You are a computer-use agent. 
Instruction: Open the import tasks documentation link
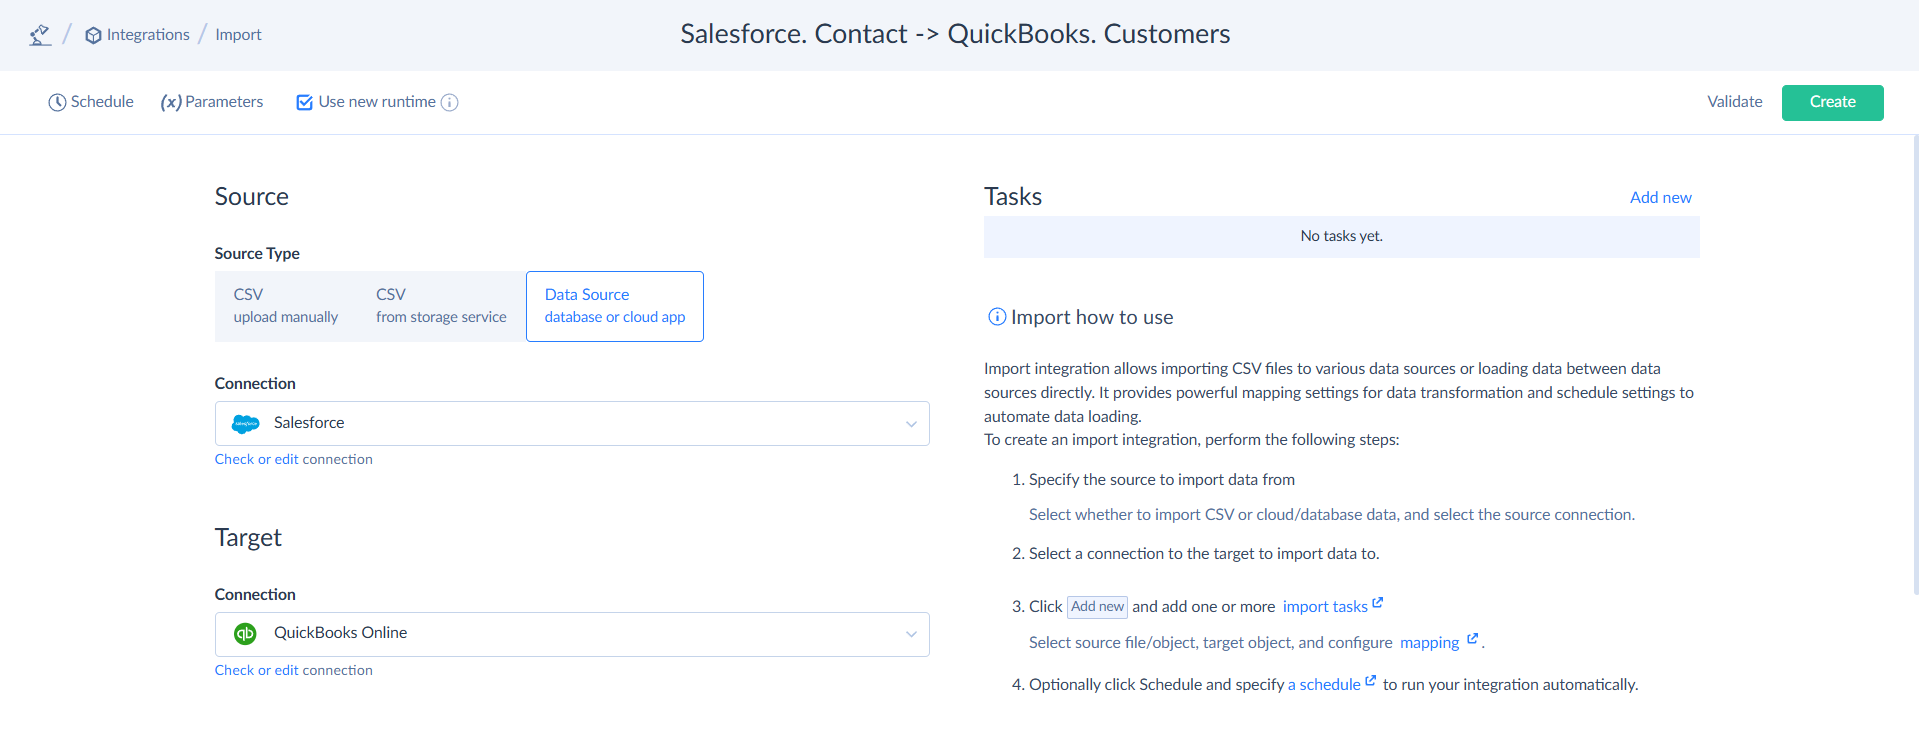click(x=1325, y=607)
